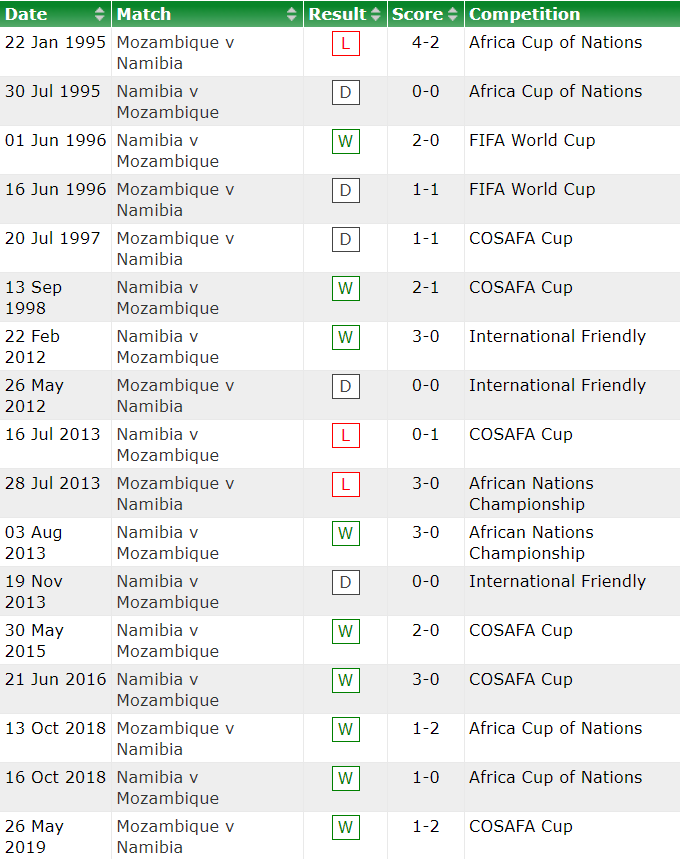Open the 4-2 score from 22 Jan 1995
The height and width of the screenshot is (859, 680).
(x=425, y=42)
